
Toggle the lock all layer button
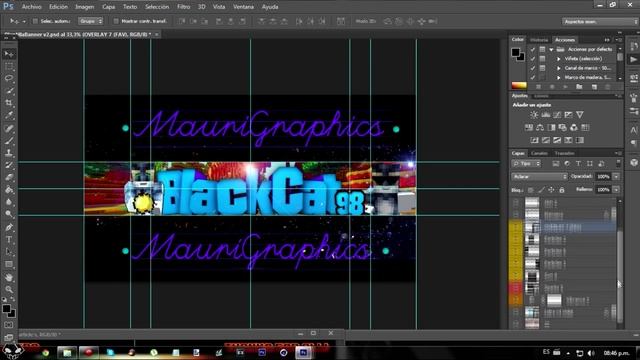562,190
